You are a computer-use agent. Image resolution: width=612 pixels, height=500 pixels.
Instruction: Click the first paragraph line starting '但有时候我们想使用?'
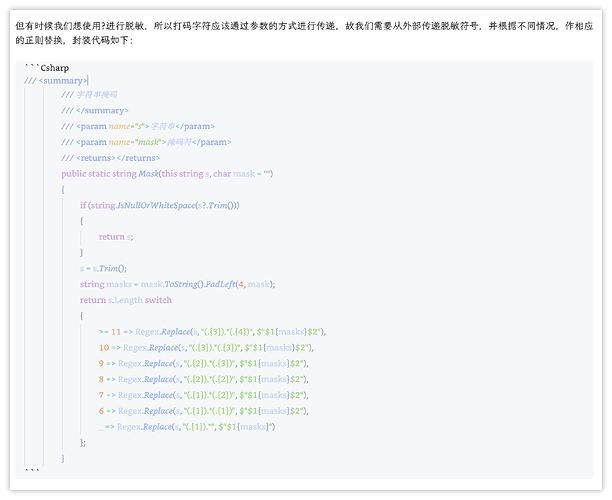304,26
